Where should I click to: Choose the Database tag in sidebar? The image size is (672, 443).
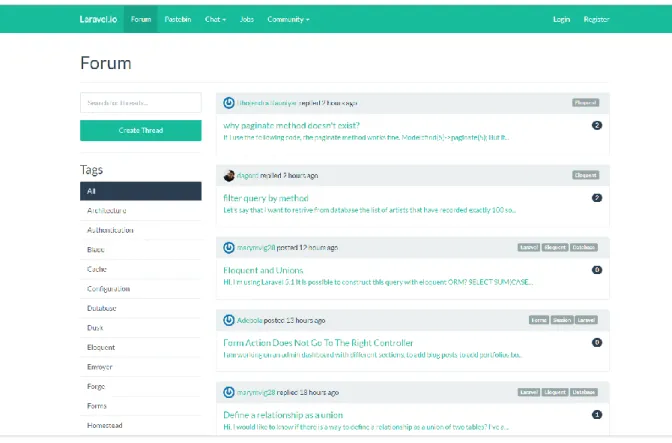tap(141, 308)
